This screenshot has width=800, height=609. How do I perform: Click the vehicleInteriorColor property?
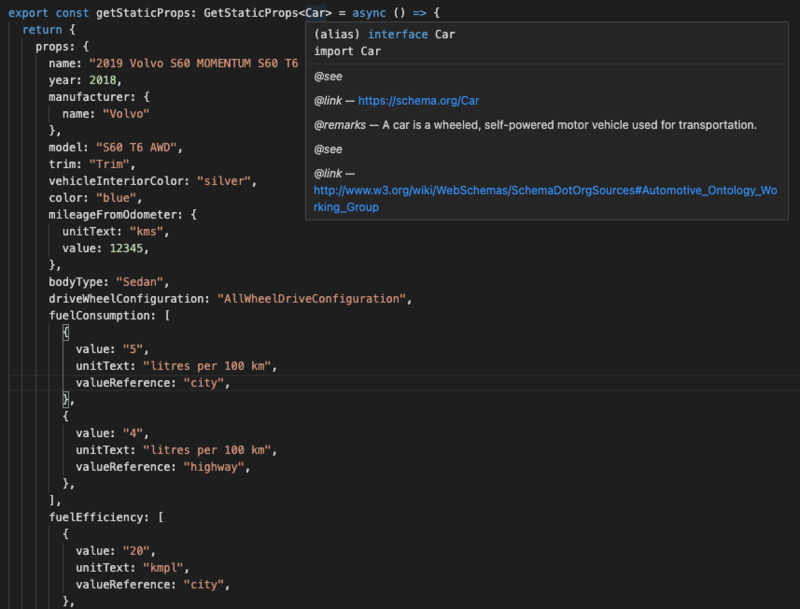pyautogui.click(x=116, y=181)
